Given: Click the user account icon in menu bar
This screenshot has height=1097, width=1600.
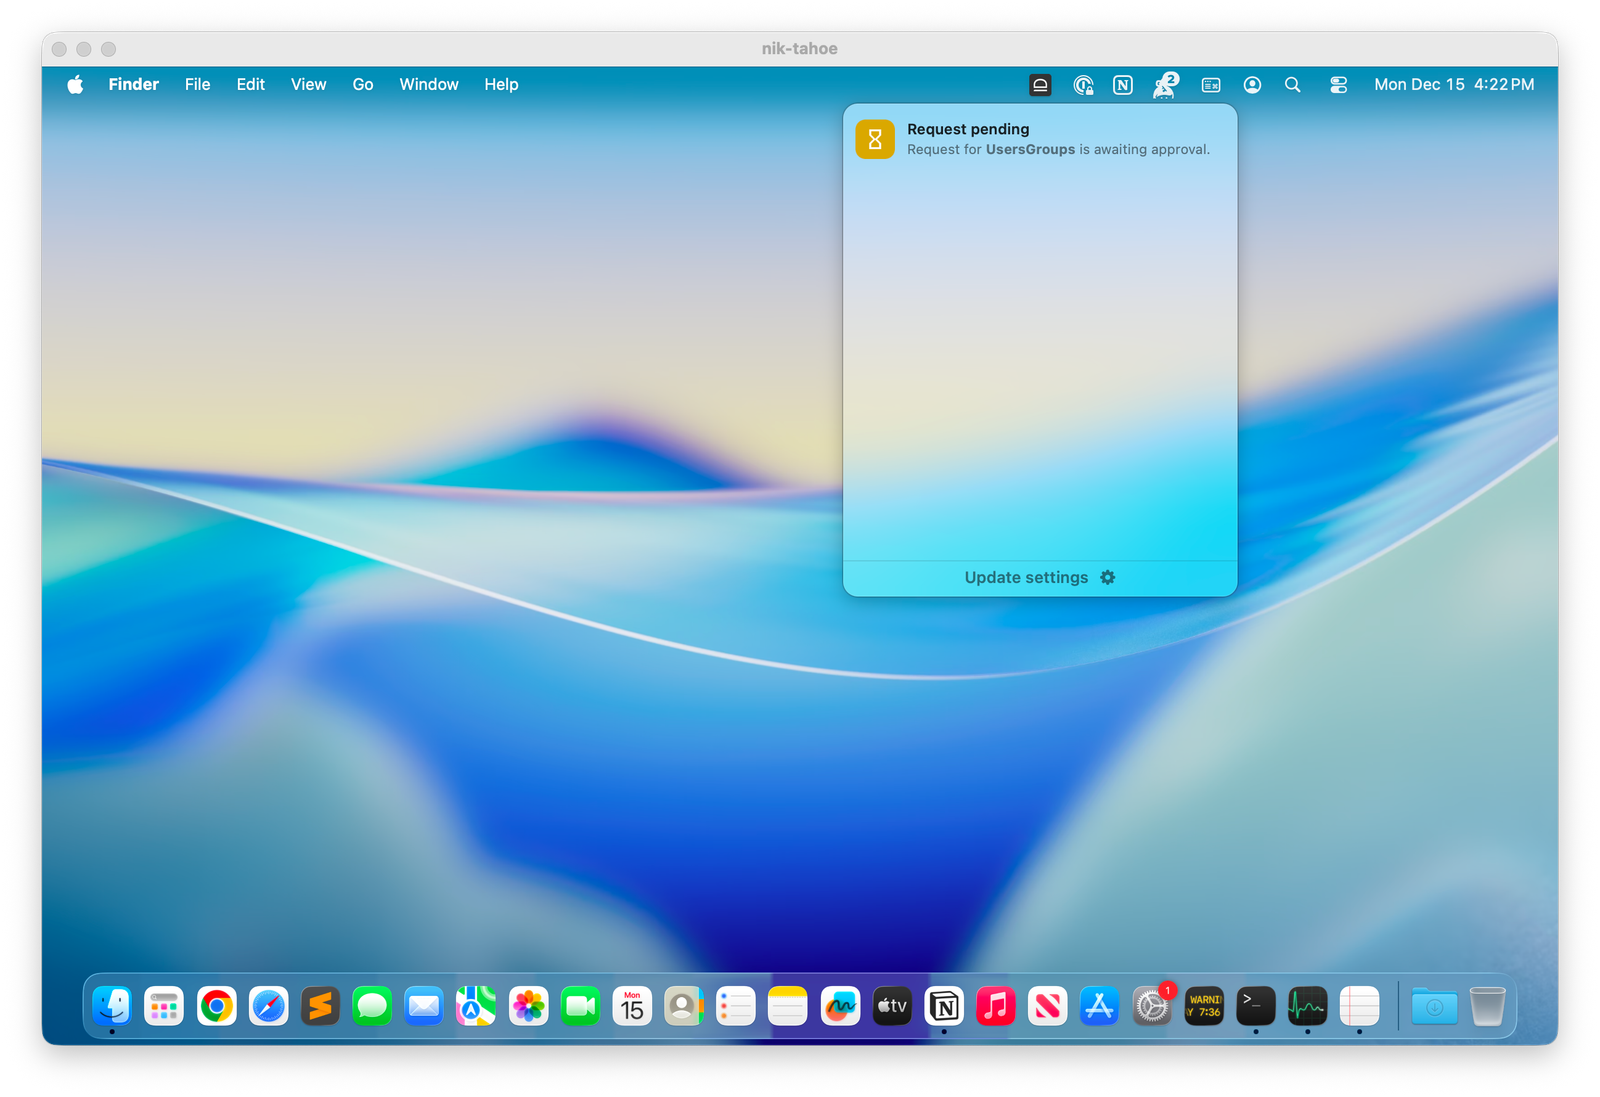Looking at the screenshot, I should pos(1252,85).
